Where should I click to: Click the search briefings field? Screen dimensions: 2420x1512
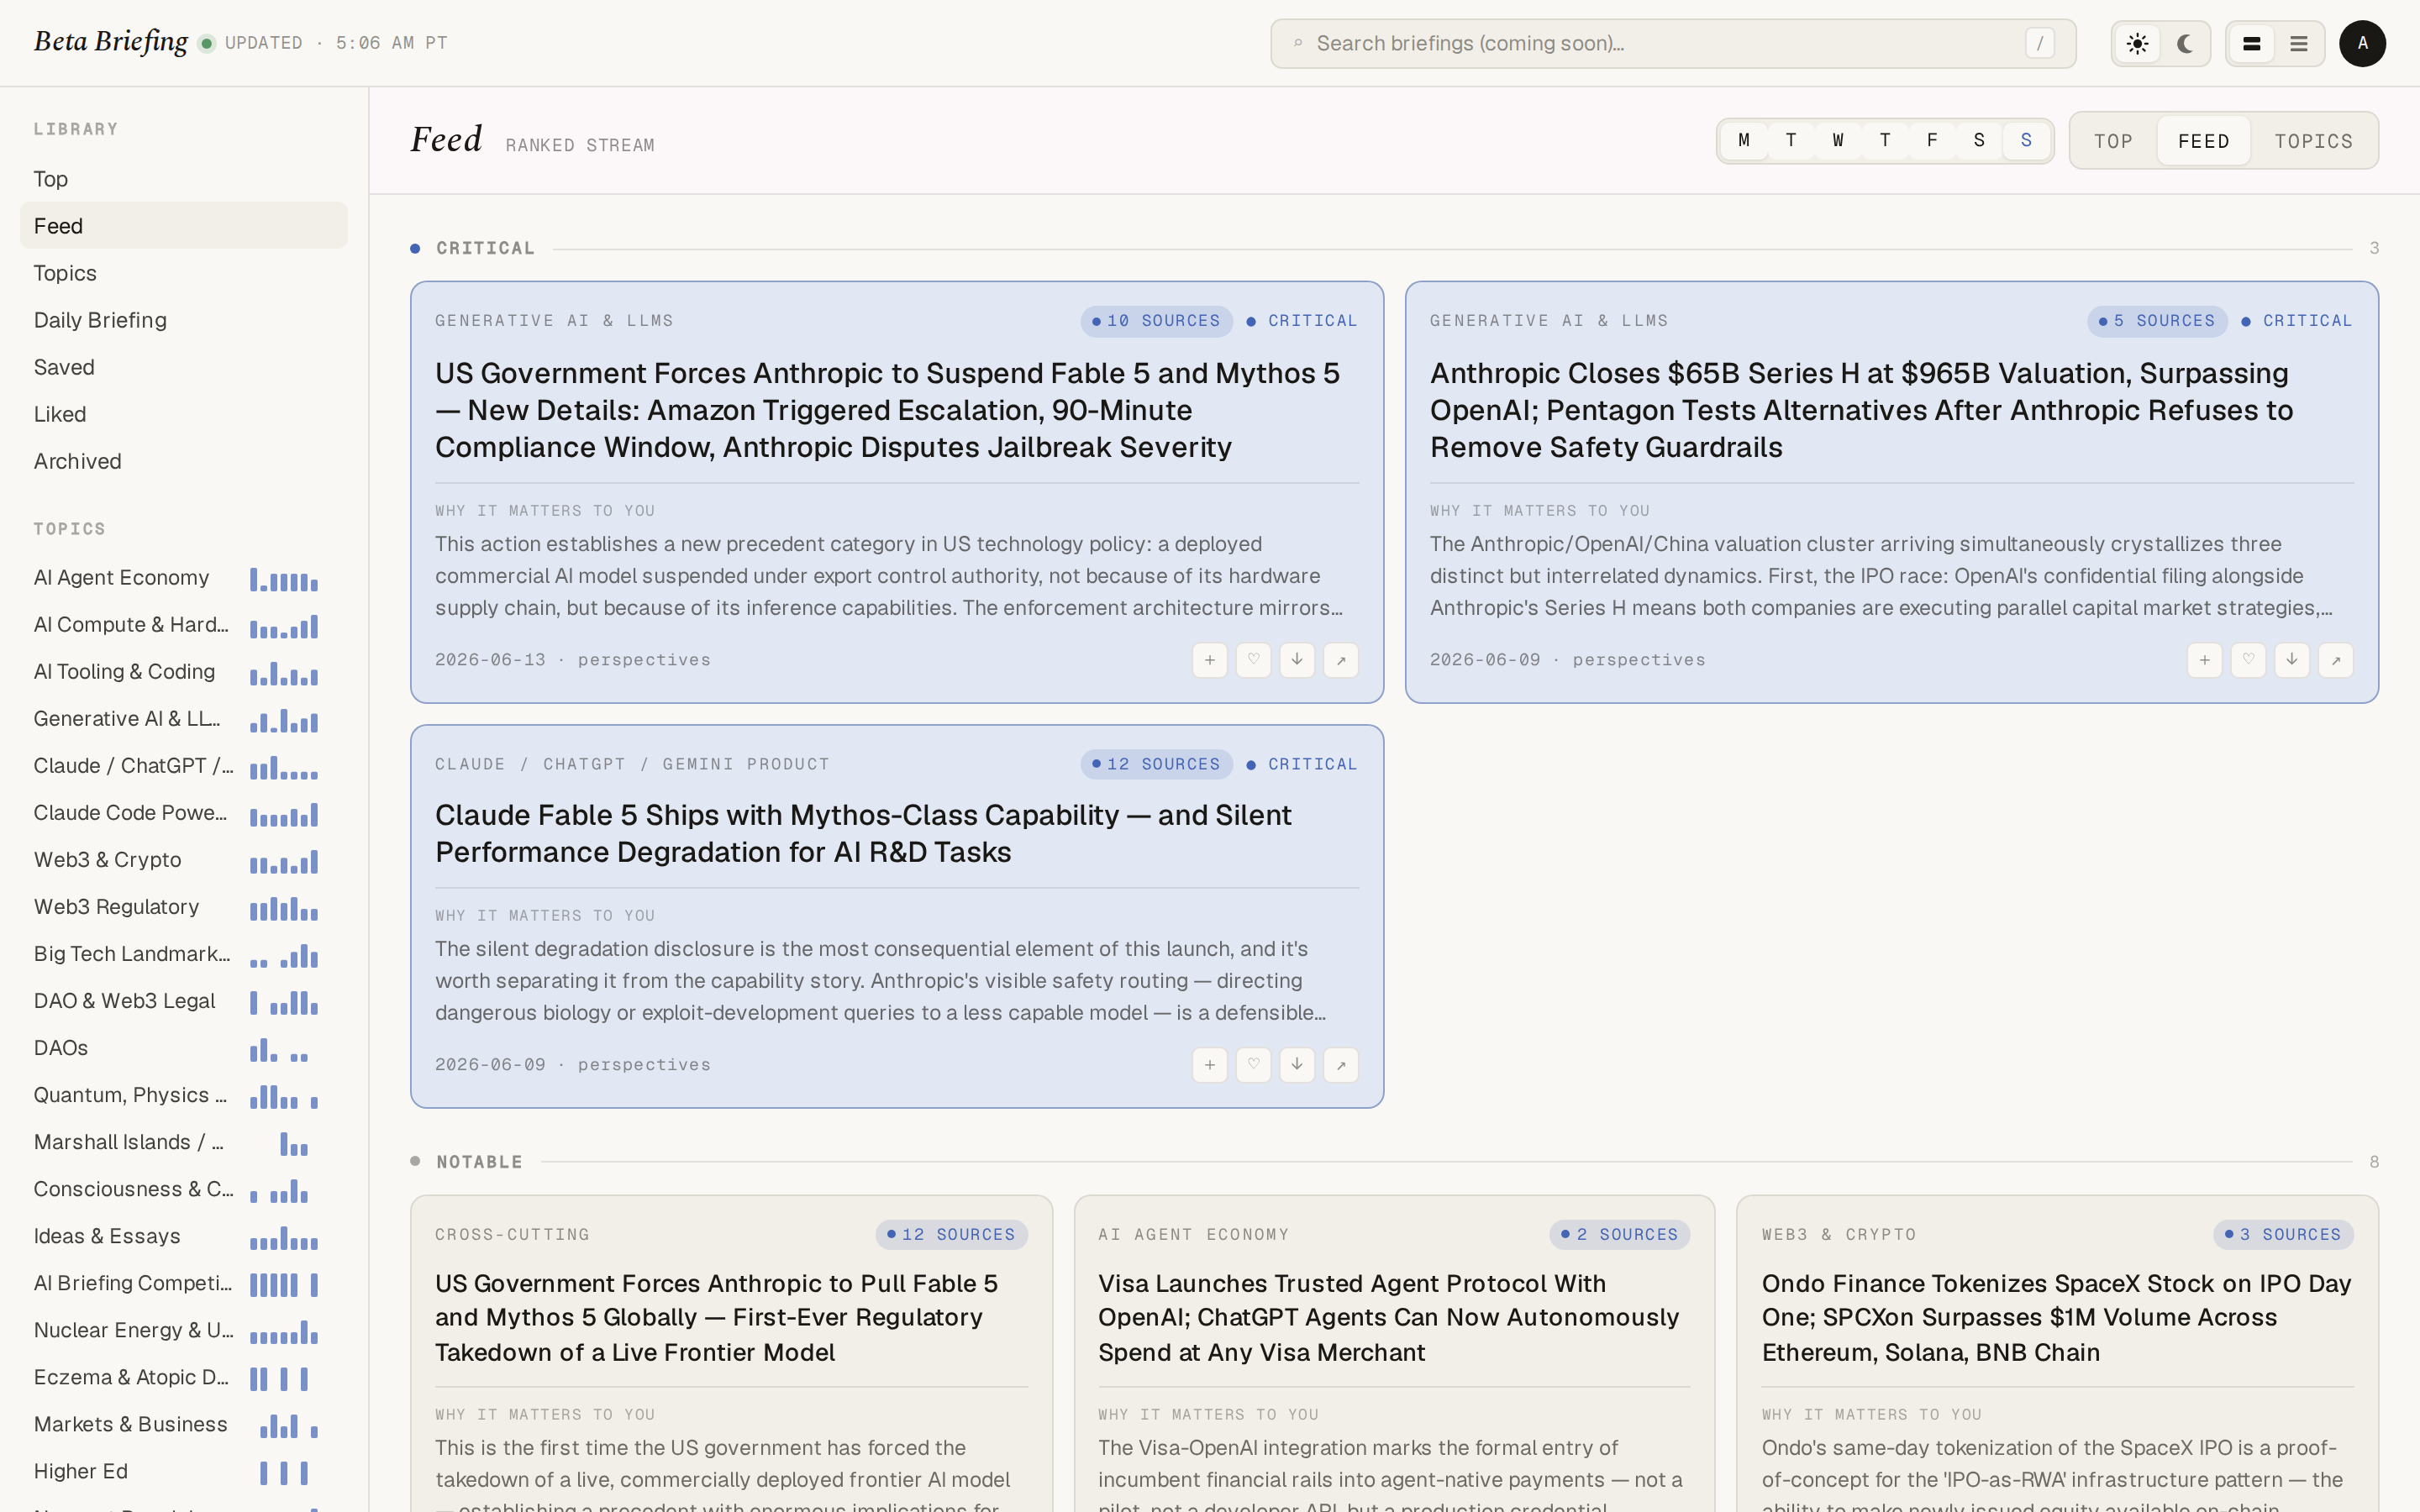pos(1673,44)
